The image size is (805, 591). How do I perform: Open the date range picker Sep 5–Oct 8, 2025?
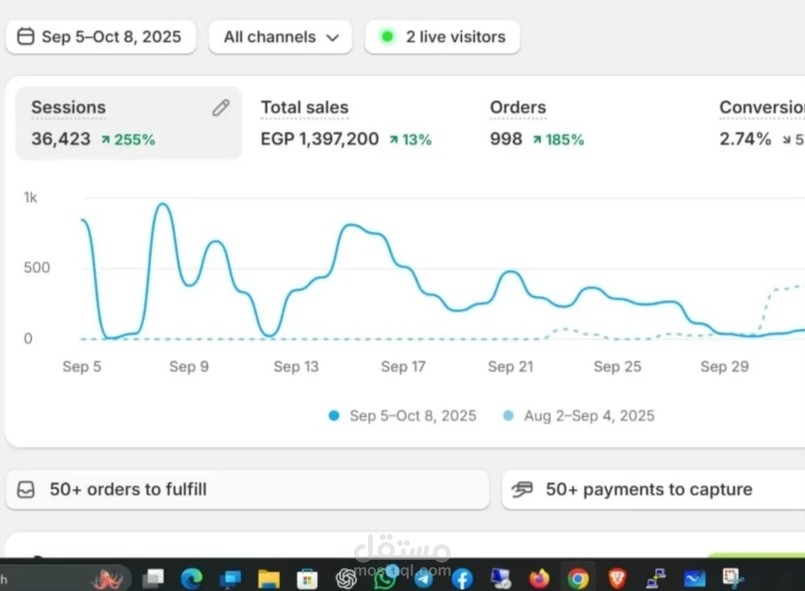pyautogui.click(x=101, y=37)
